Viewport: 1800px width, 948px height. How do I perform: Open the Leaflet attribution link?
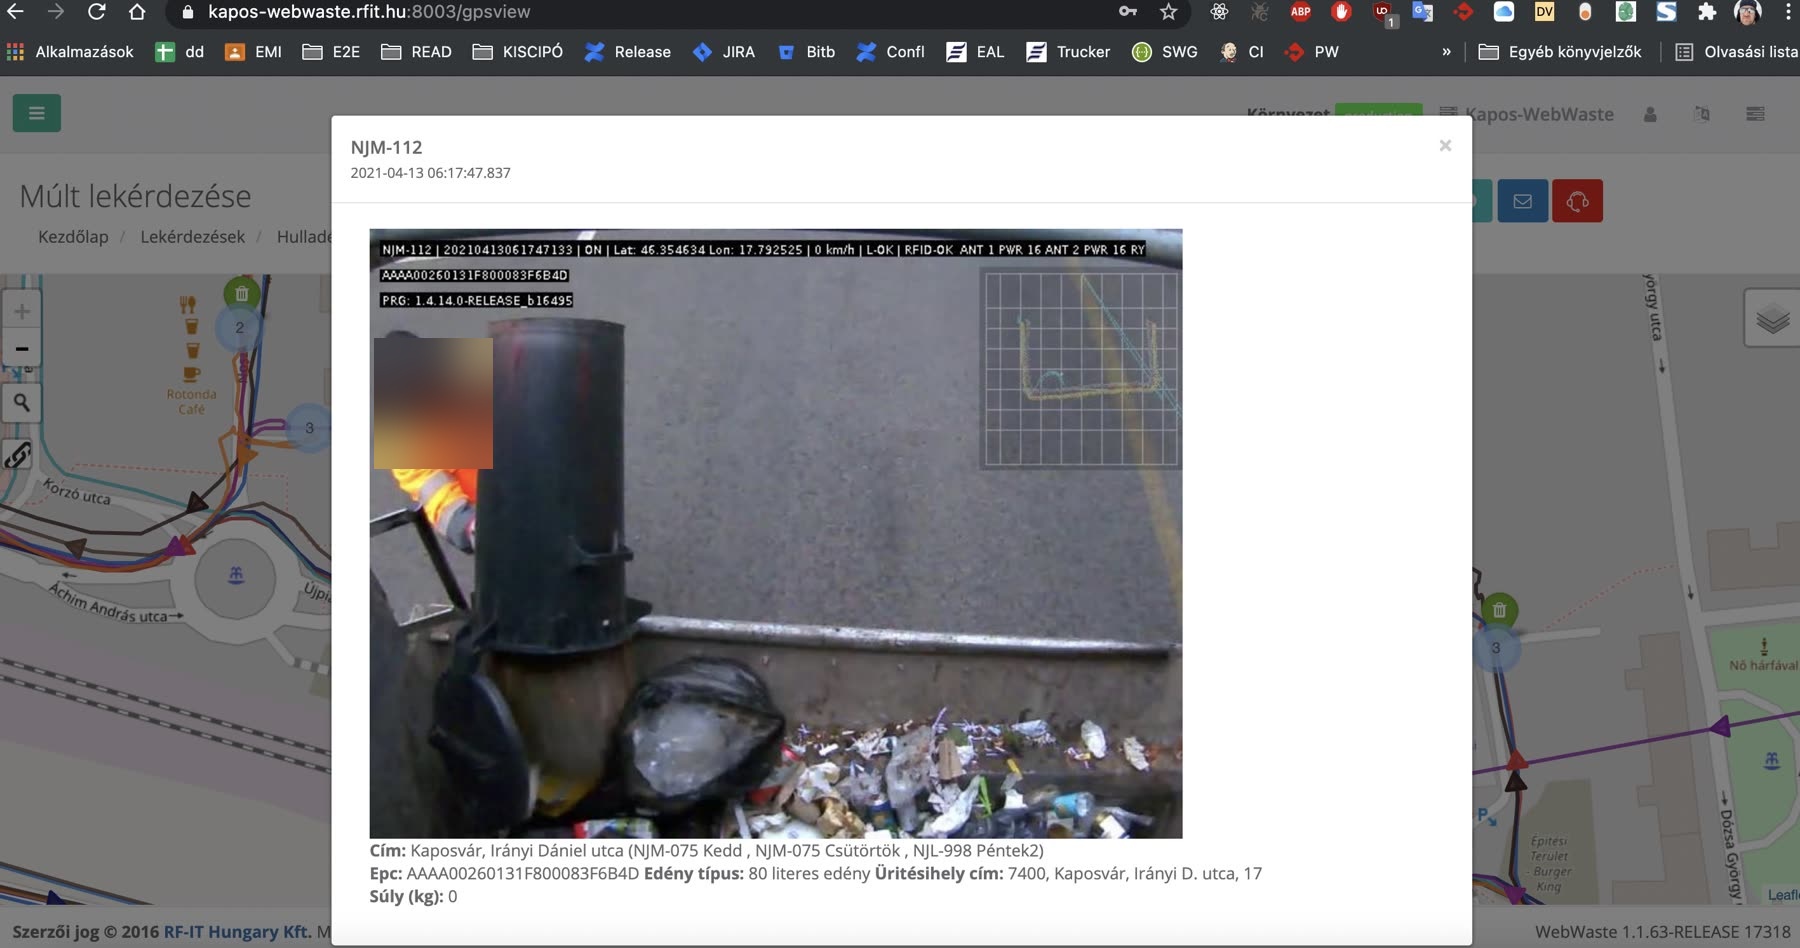(x=1783, y=895)
